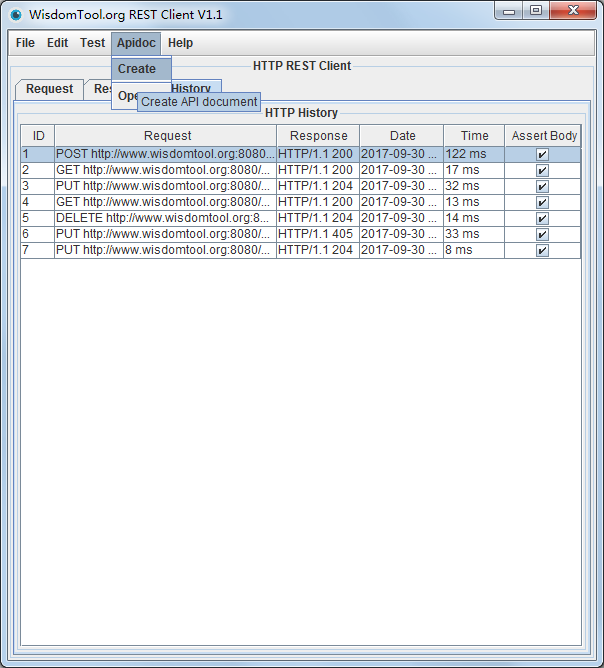Open the Edit menu
This screenshot has height=668, width=604.
[58, 43]
